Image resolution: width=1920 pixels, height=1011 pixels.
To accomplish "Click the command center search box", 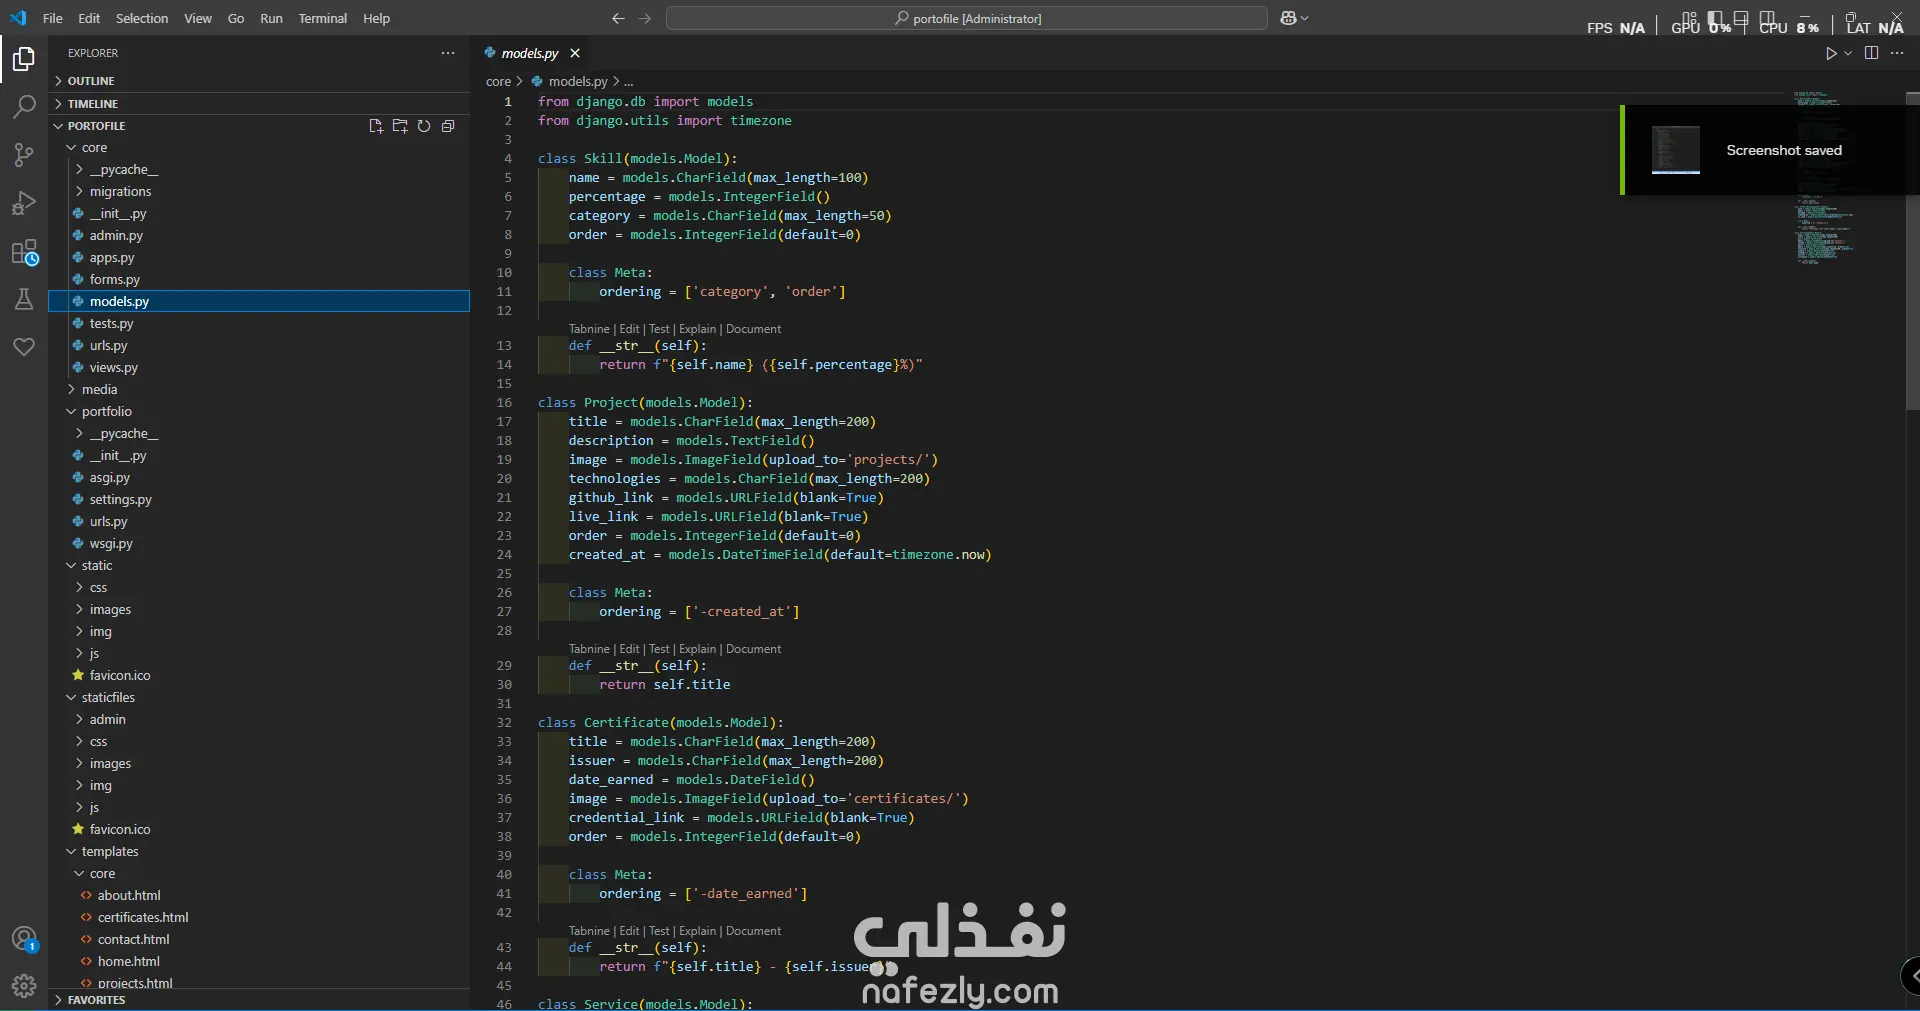I will point(967,18).
